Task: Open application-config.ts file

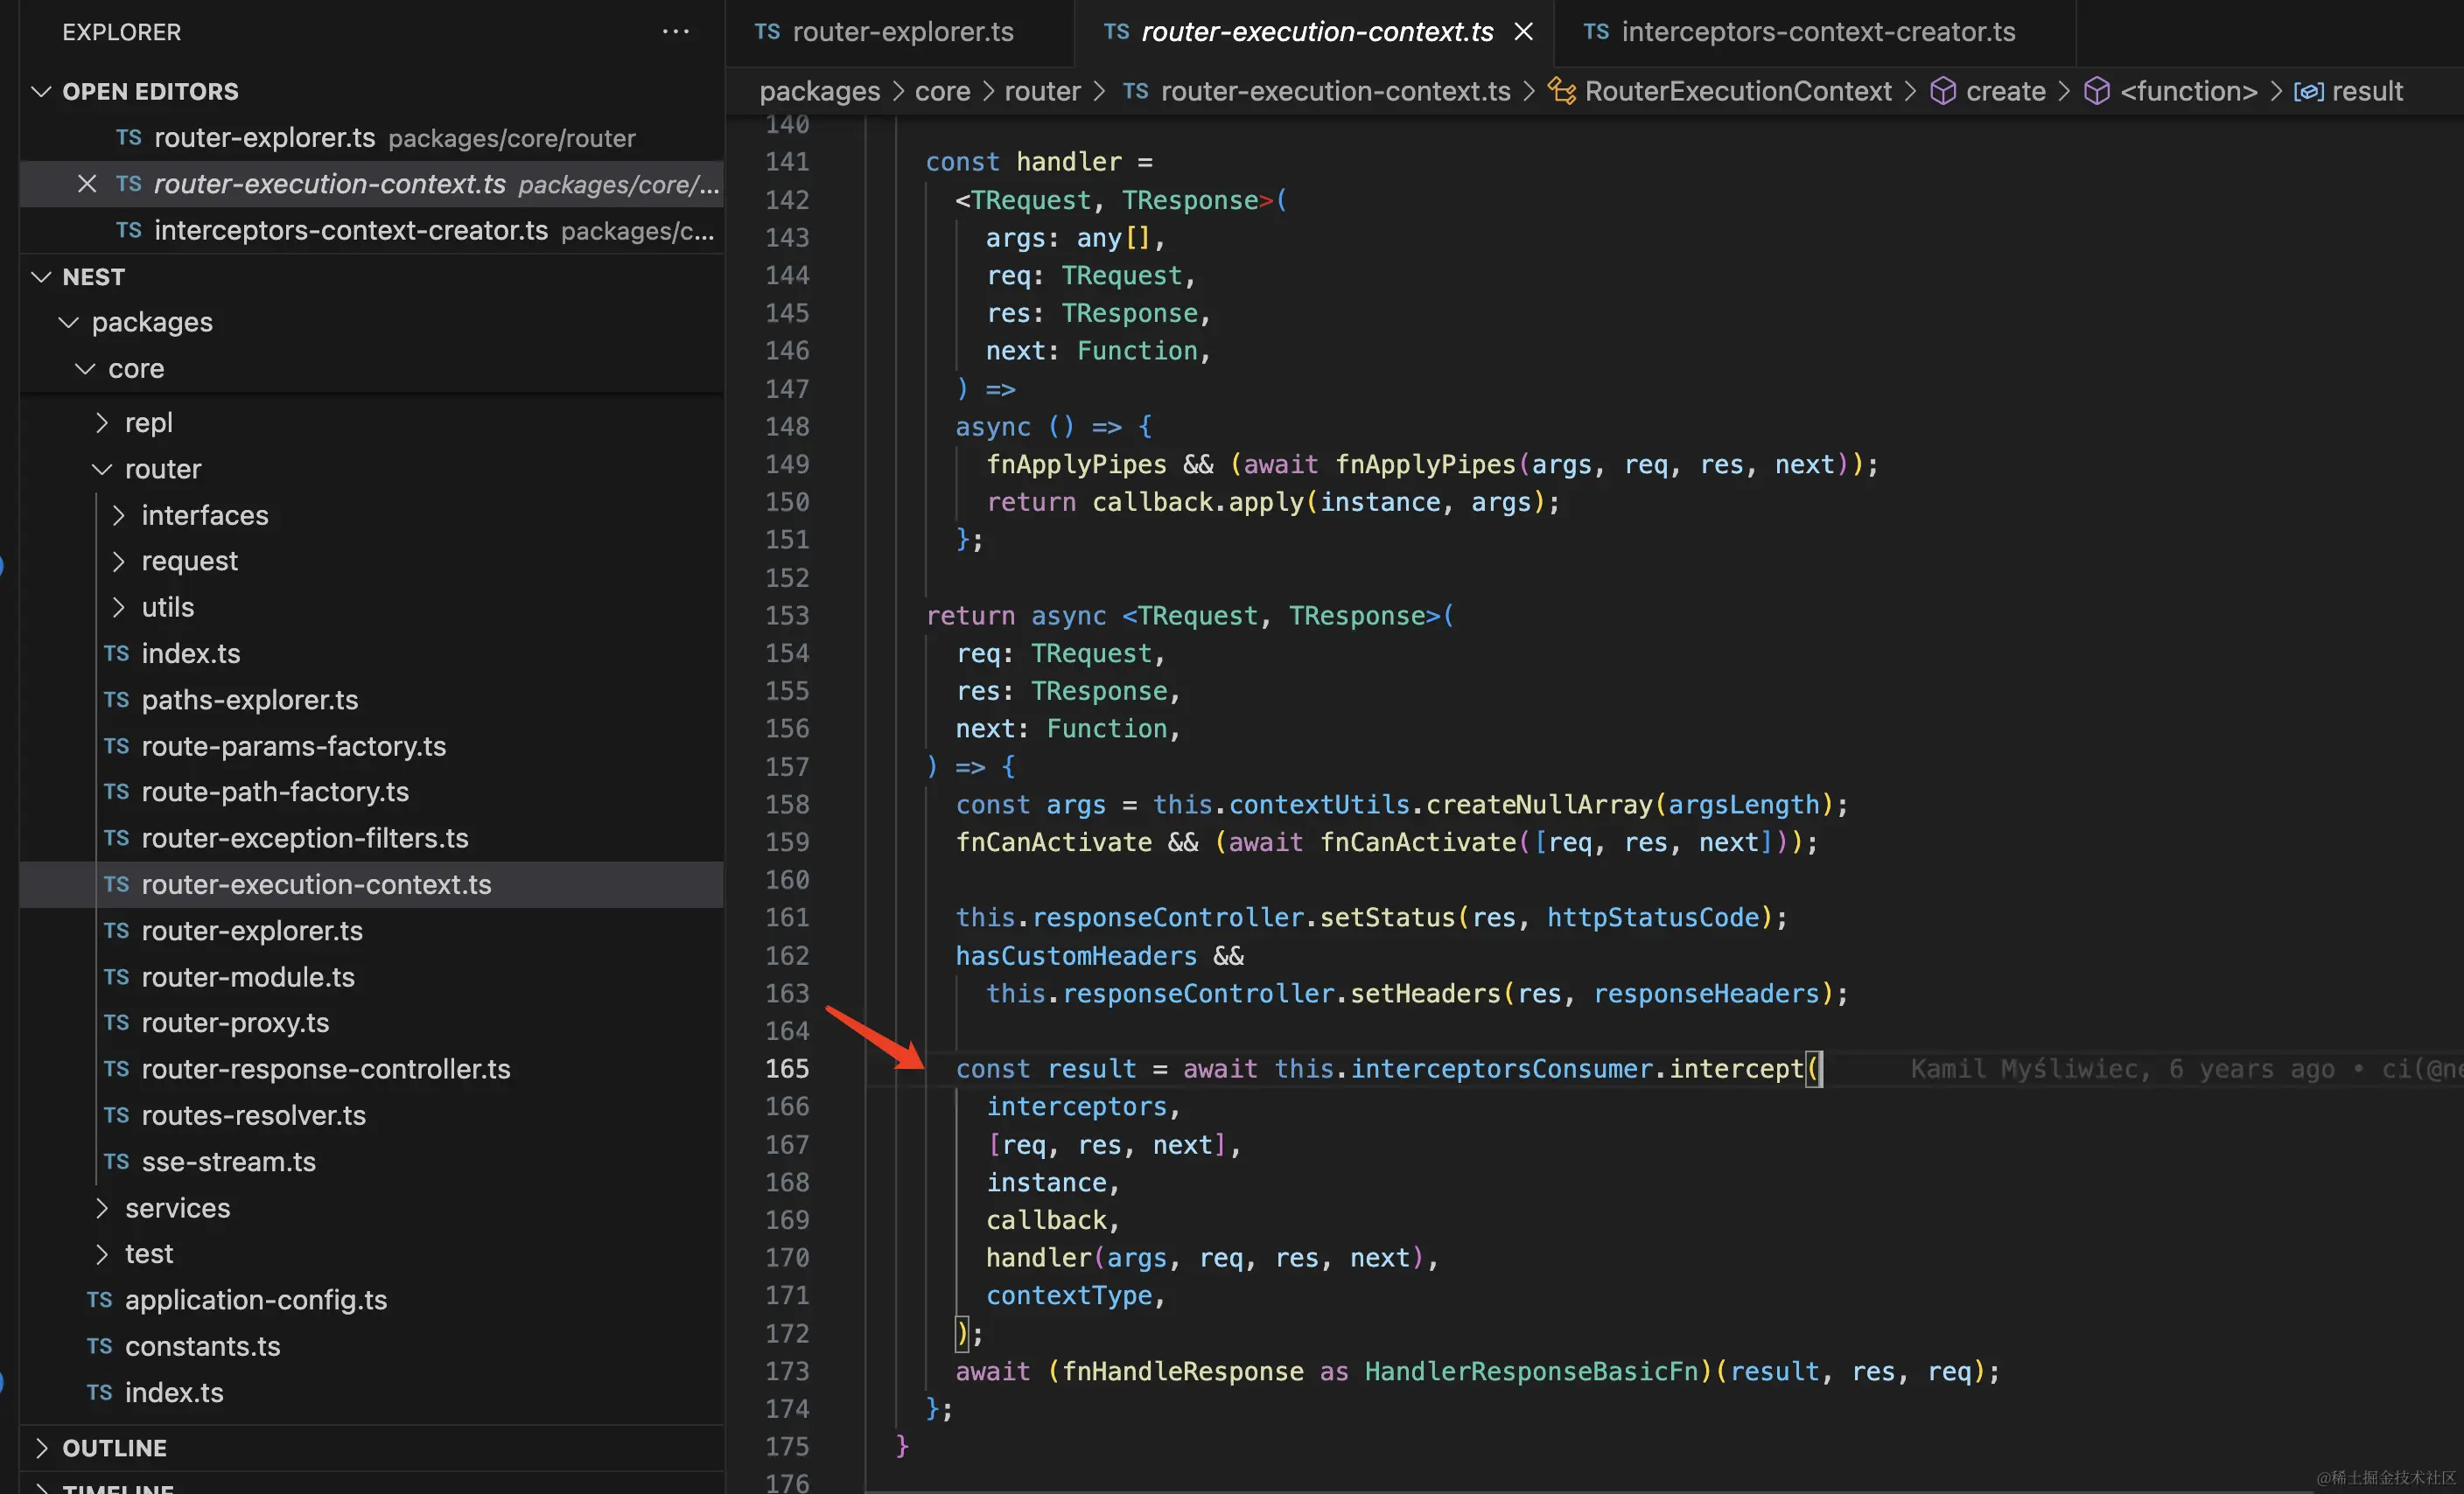Action: pyautogui.click(x=372, y=1300)
